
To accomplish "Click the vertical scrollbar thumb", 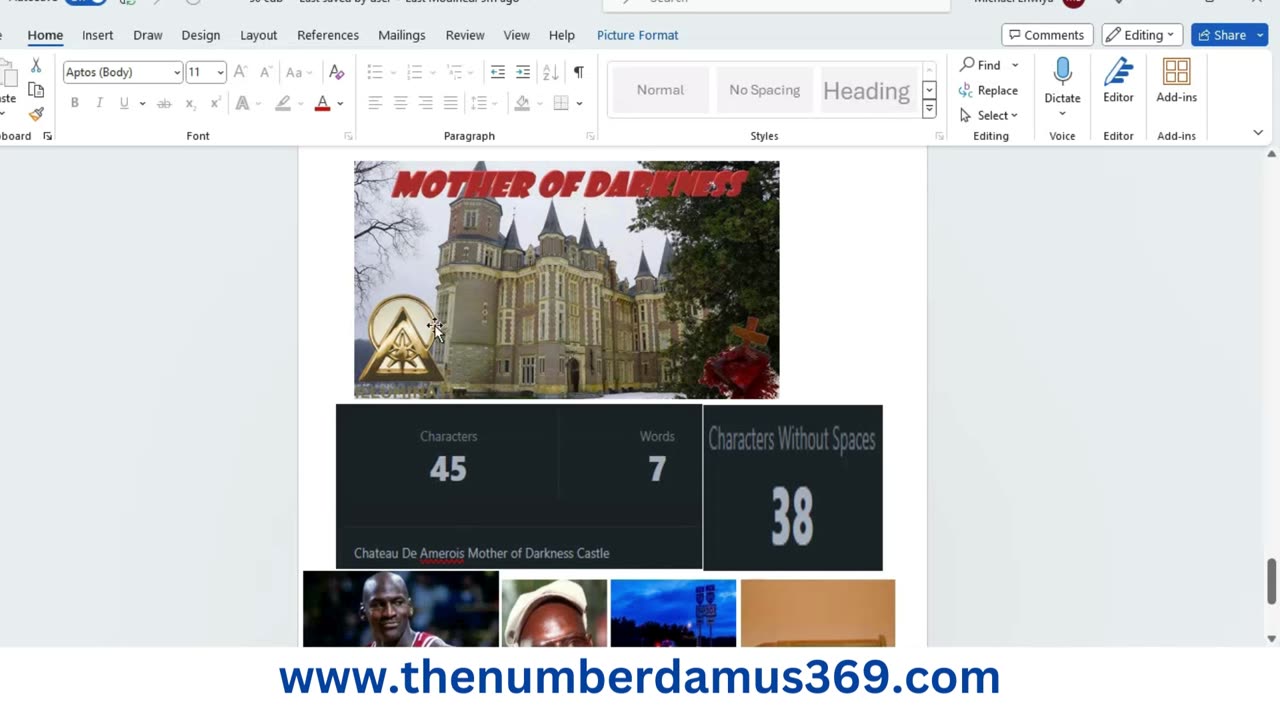I will 1272,581.
